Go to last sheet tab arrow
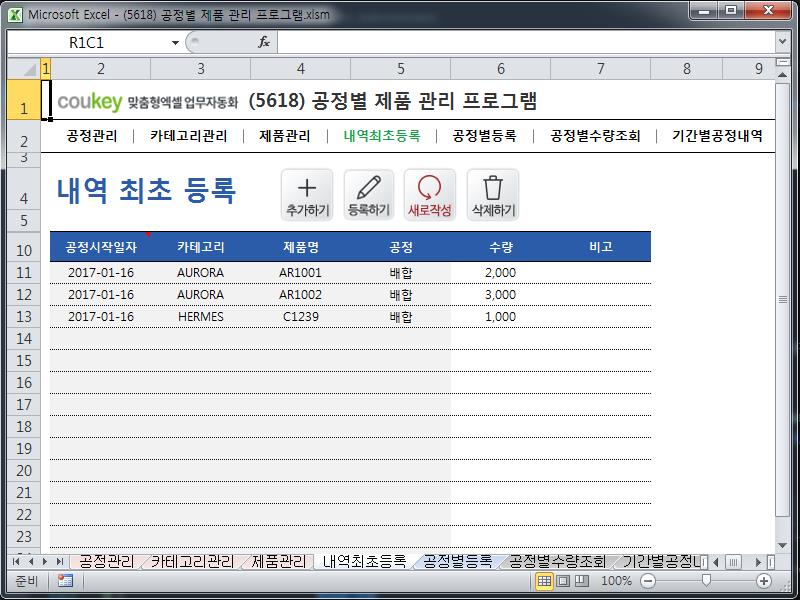The width and height of the screenshot is (800, 600). coord(60,562)
